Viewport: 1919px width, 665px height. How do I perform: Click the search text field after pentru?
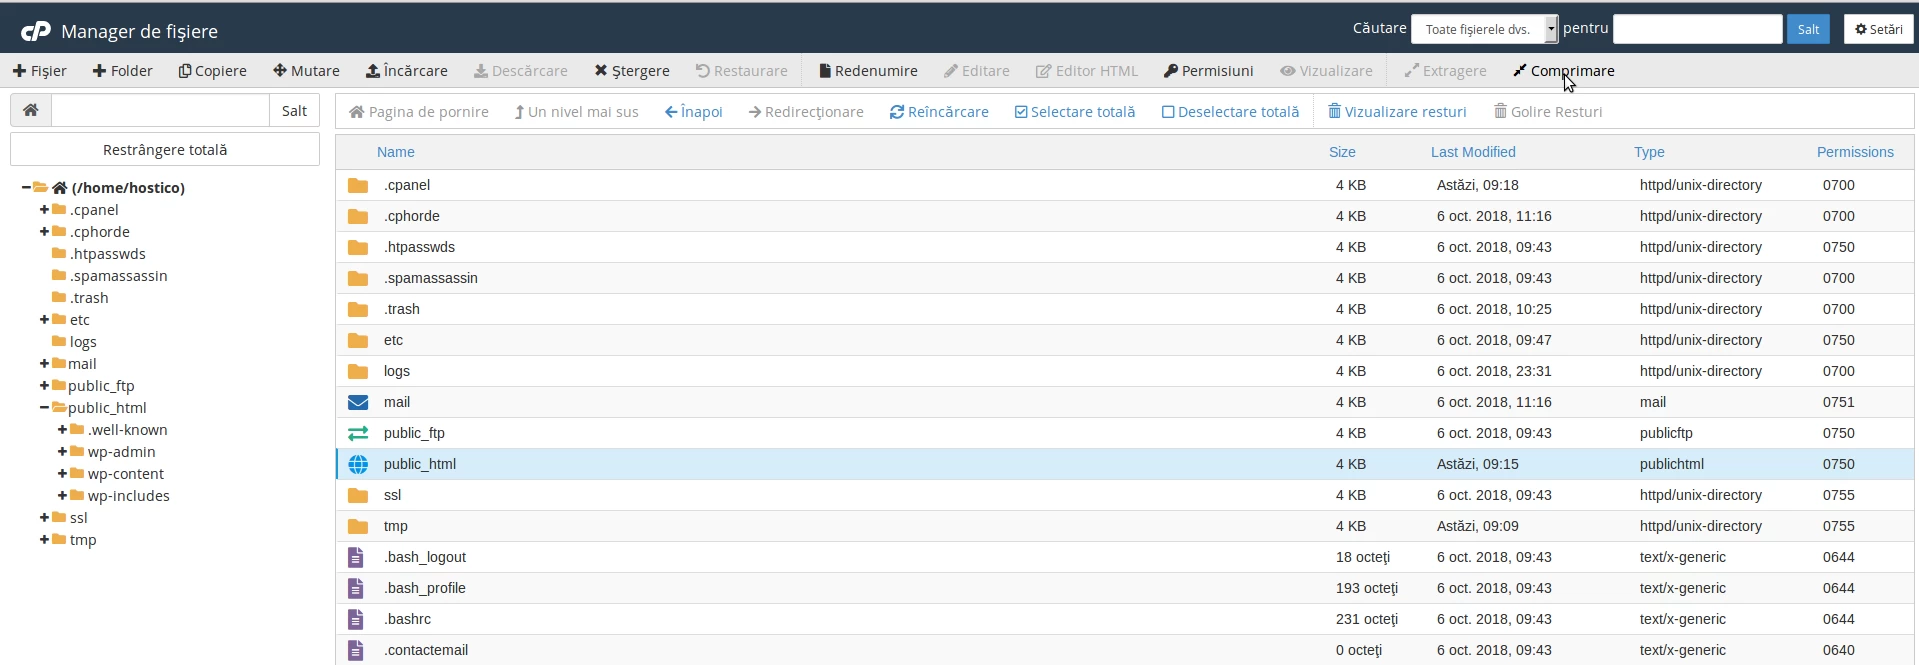(x=1696, y=29)
